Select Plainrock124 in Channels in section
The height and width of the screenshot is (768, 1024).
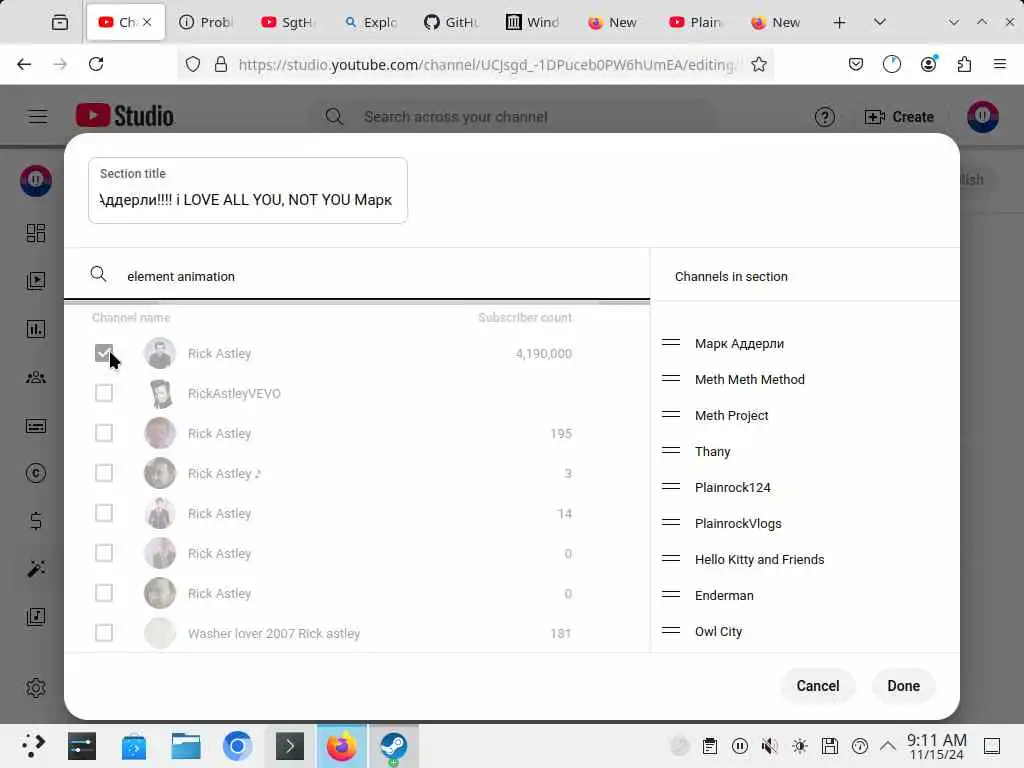[x=733, y=487]
